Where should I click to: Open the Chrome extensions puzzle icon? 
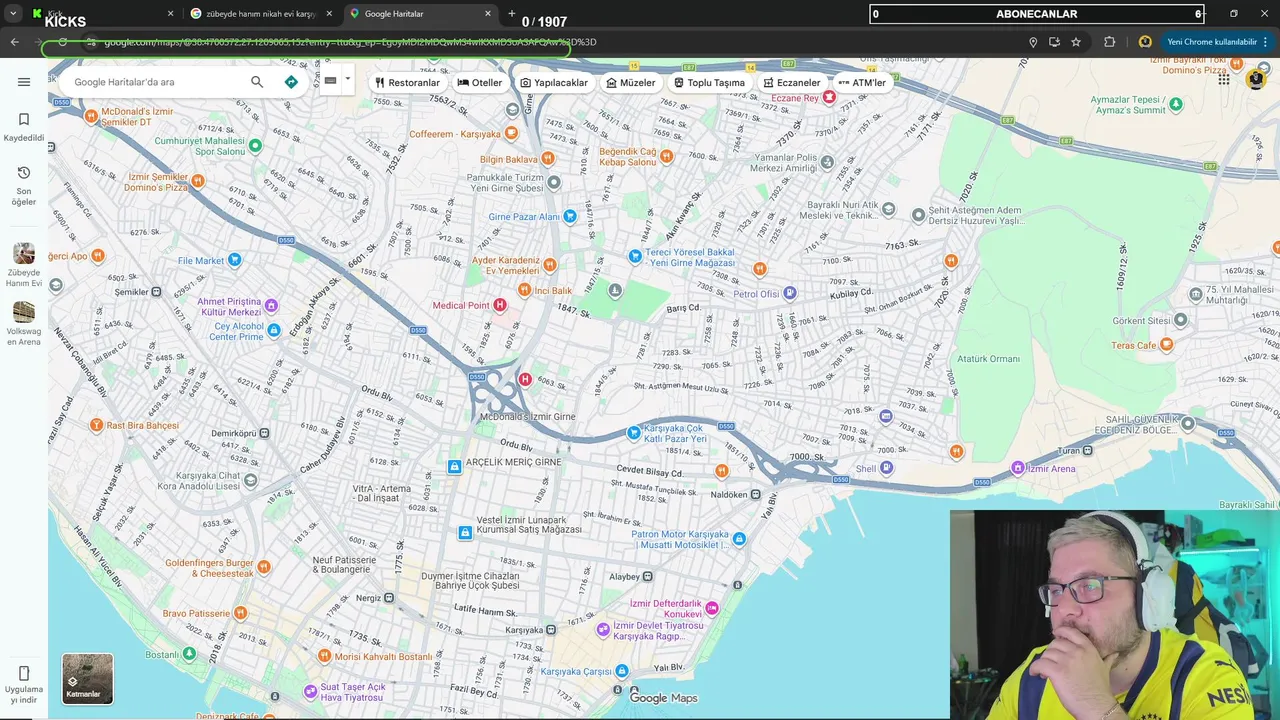pos(1110,42)
